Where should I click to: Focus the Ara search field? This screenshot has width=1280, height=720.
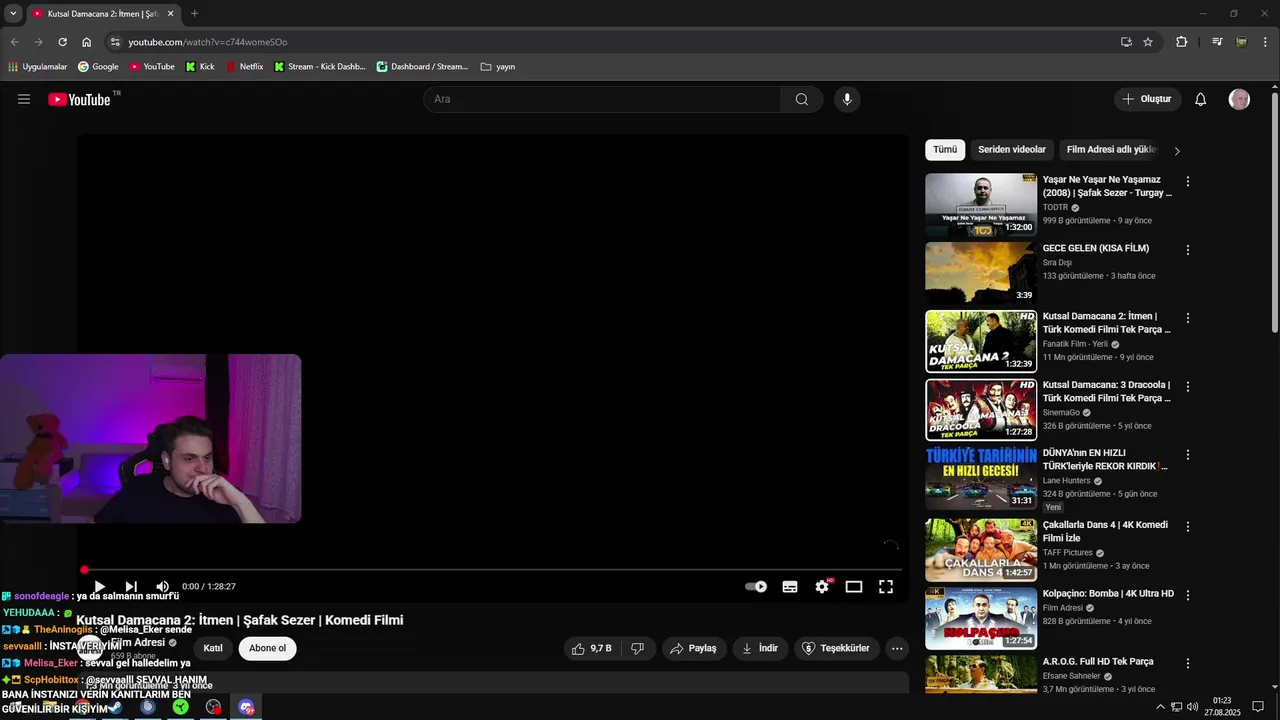[603, 99]
